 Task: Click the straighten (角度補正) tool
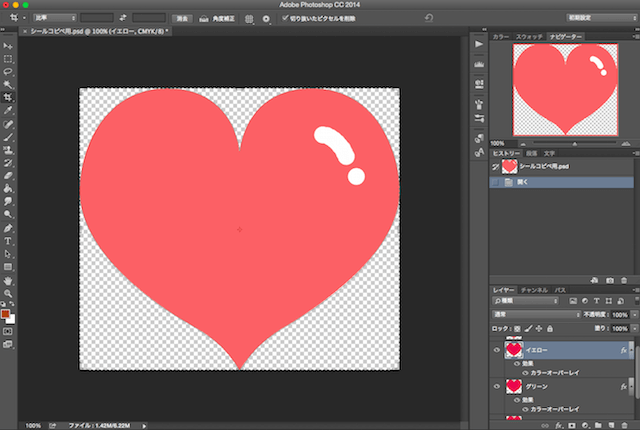coord(217,18)
